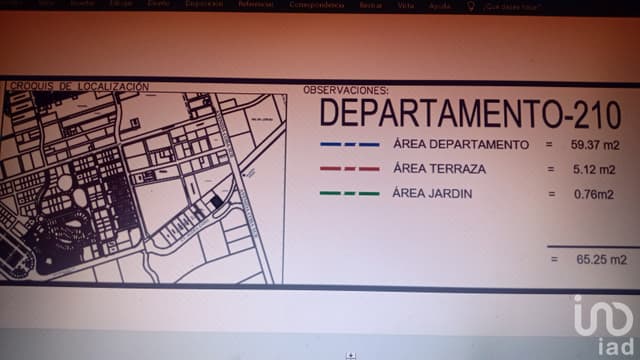Click the location sketch map image
The width and height of the screenshot is (640, 360).
(x=143, y=188)
